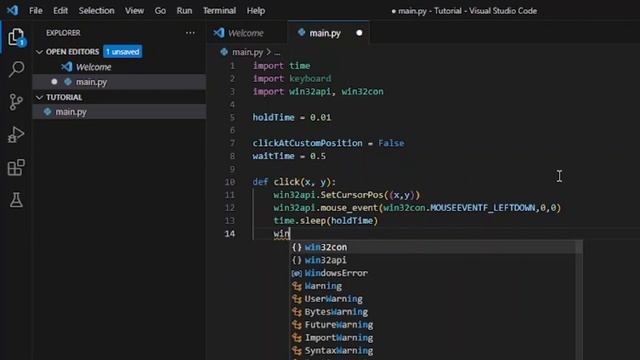Select Welcome in Open Editors list
This screenshot has width=640, height=360.
click(119, 67)
